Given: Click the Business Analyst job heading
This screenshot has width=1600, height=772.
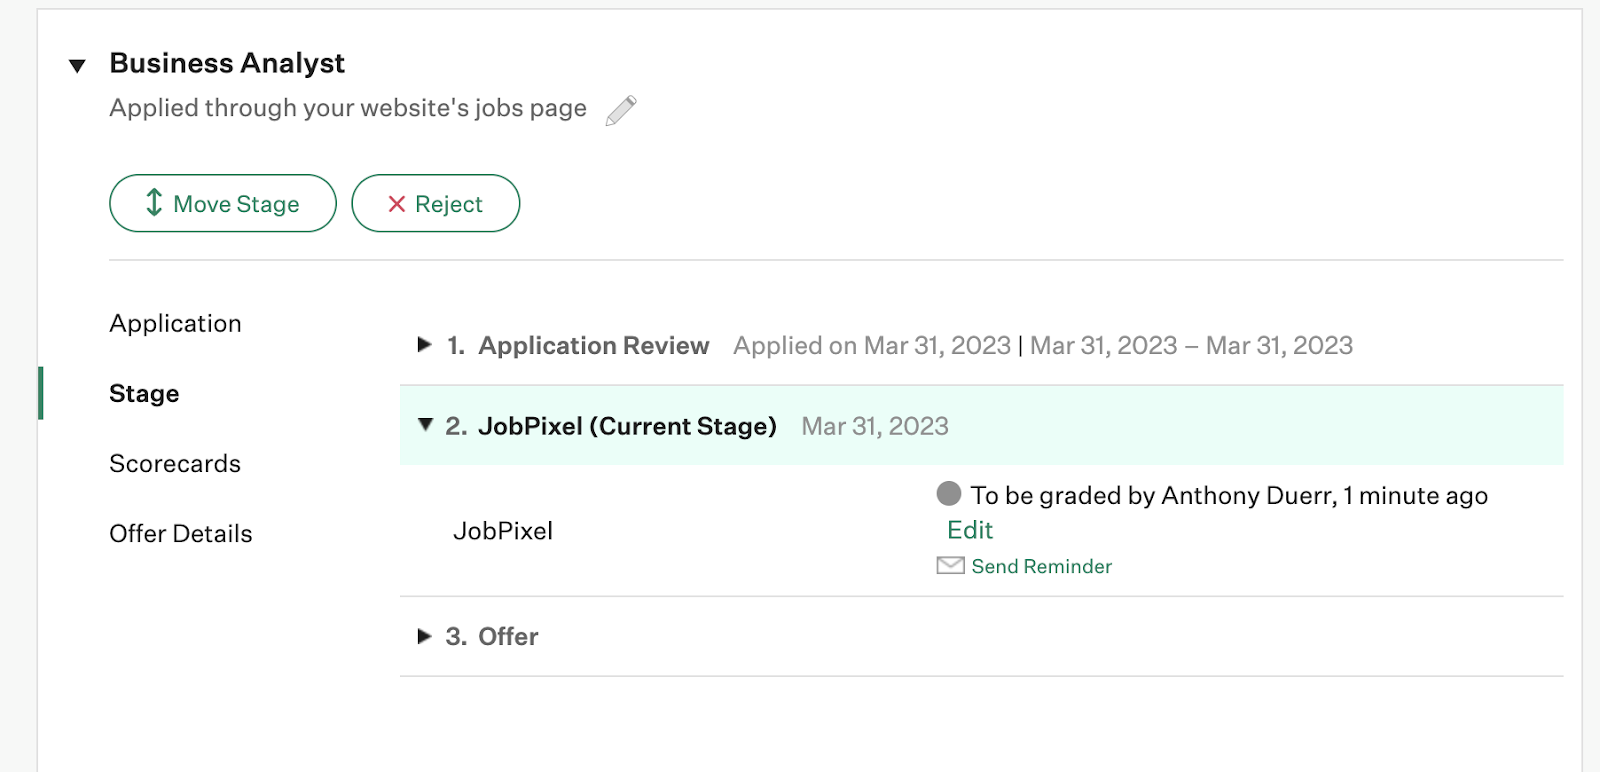Looking at the screenshot, I should coord(227,63).
